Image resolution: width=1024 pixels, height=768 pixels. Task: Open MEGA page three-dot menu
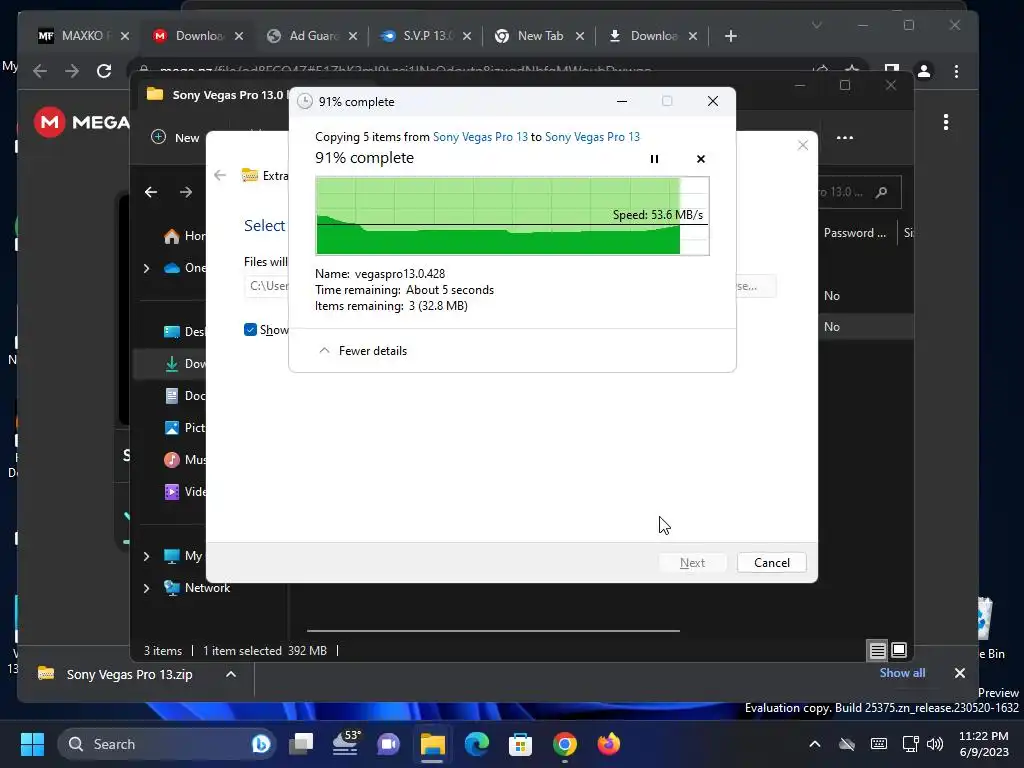[946, 122]
